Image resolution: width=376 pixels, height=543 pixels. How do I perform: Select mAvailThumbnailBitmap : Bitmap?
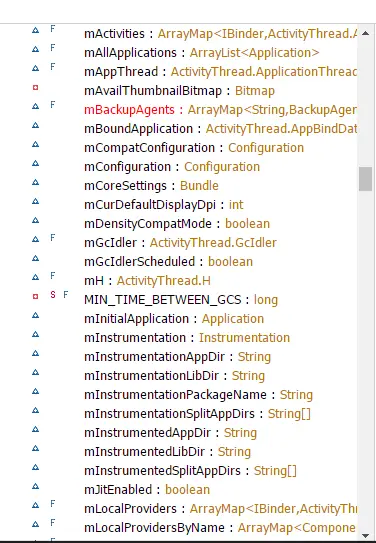pos(179,91)
